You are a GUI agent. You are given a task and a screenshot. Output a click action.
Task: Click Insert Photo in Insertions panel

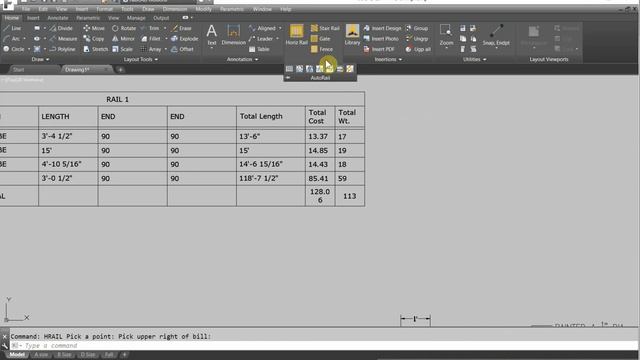point(381,38)
